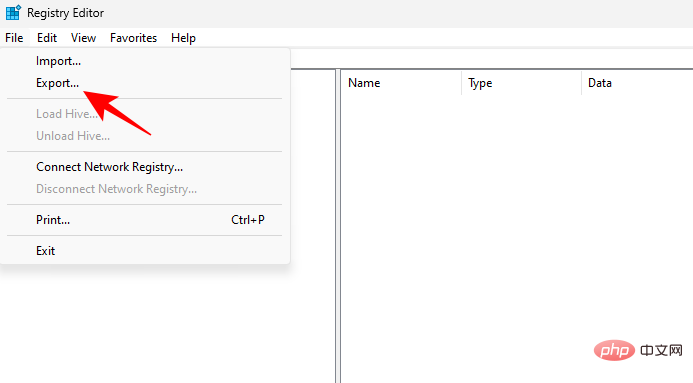Select Load Hive... menu entry
693x383 pixels.
coord(145,114)
